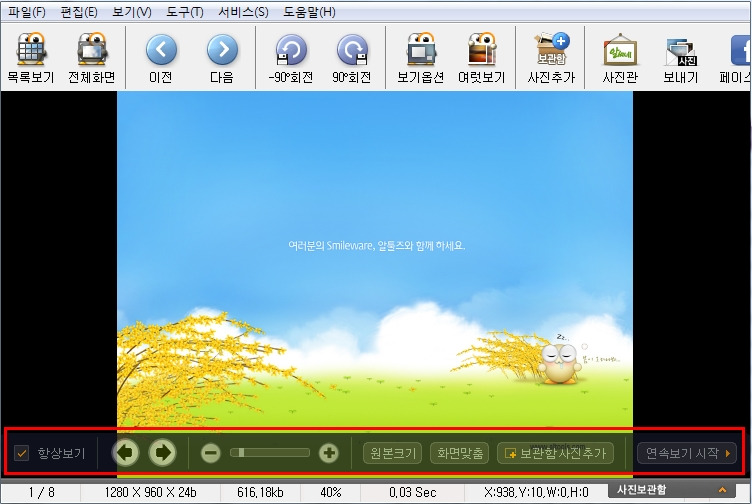Click 보관함사진추가 button
This screenshot has width=752, height=504.
[x=556, y=453]
